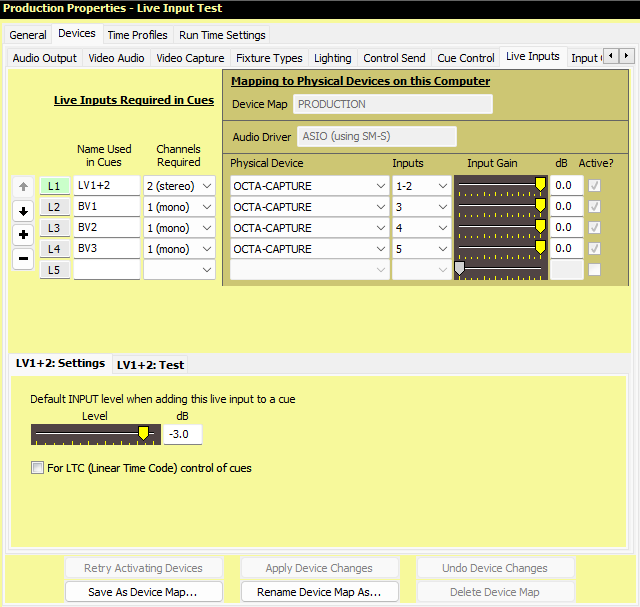The image size is (640, 607).
Task: Toggle Active checkbox for BV2 row
Action: (x=594, y=227)
